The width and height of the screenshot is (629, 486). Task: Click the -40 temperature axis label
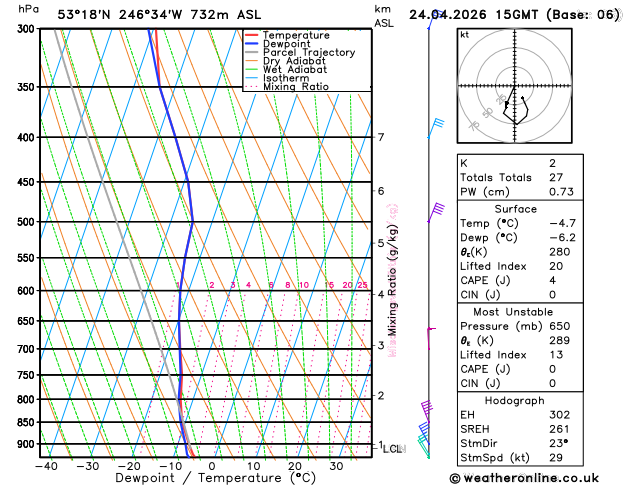(x=47, y=466)
